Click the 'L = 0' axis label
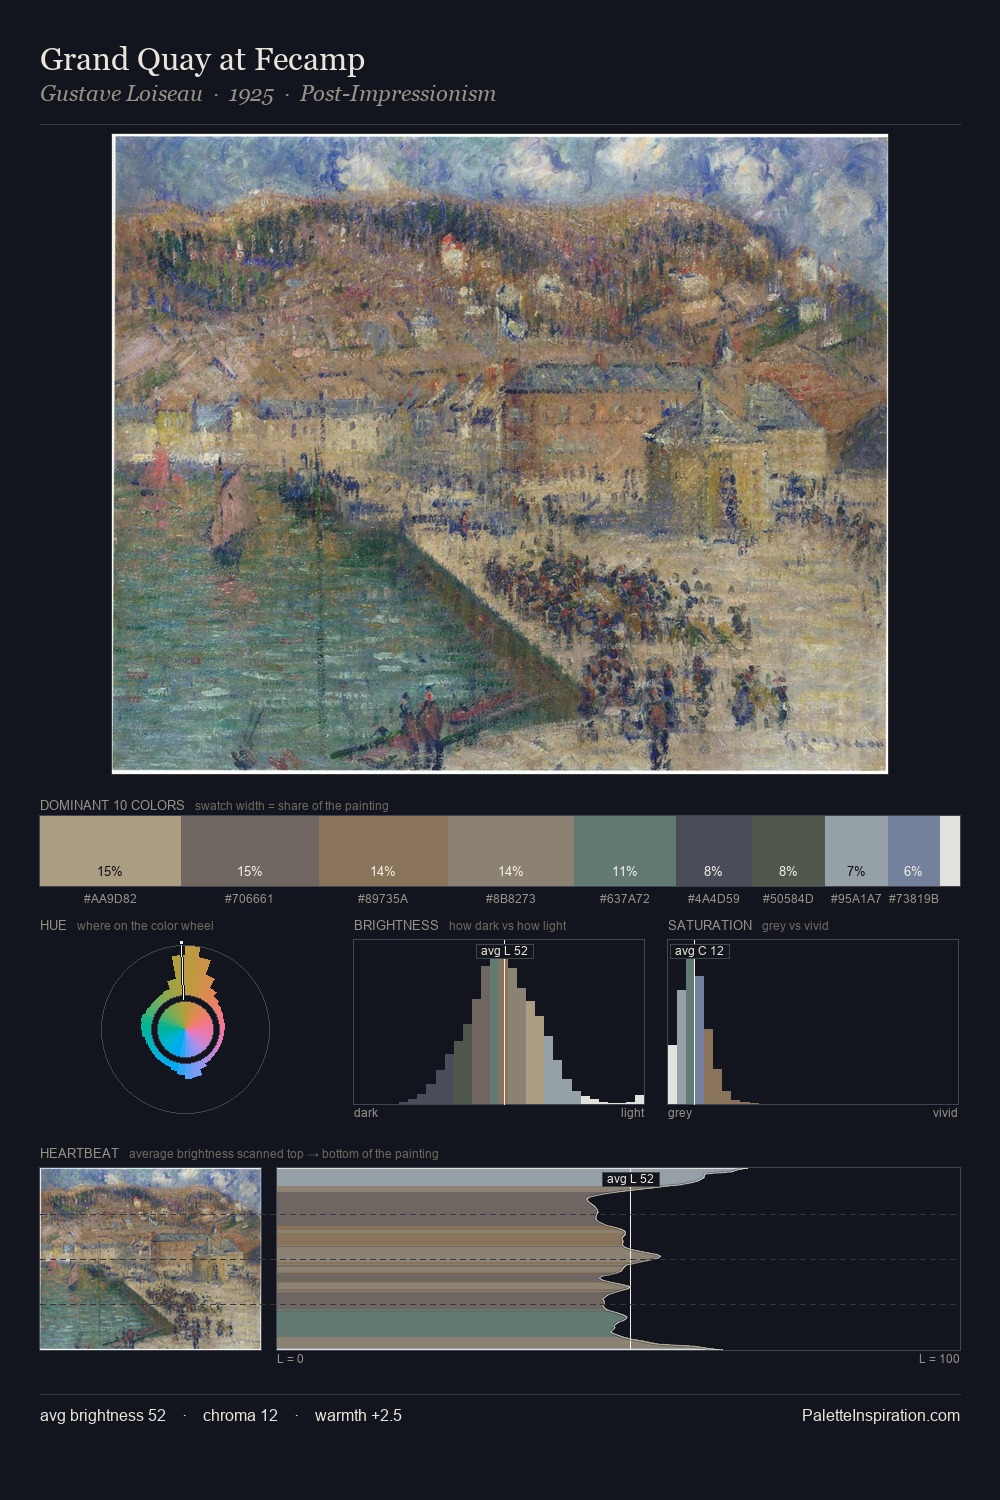 point(290,1359)
